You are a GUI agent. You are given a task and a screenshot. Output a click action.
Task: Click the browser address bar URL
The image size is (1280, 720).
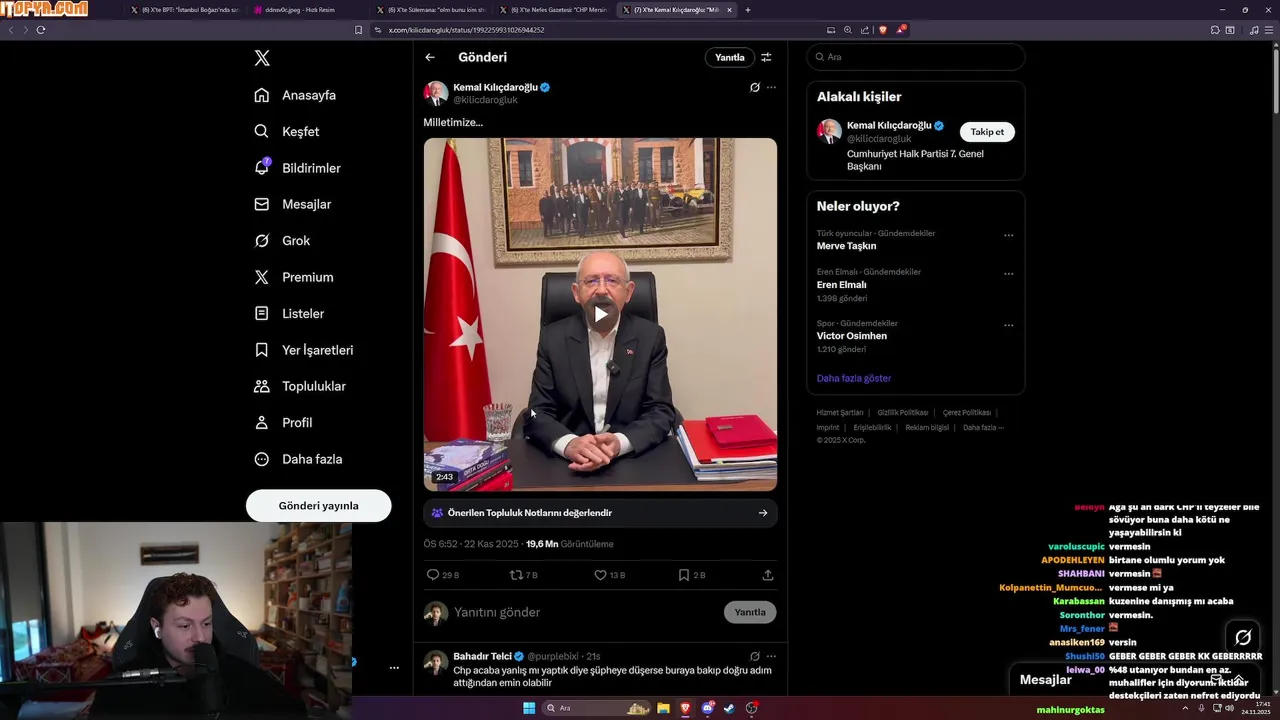click(x=466, y=30)
